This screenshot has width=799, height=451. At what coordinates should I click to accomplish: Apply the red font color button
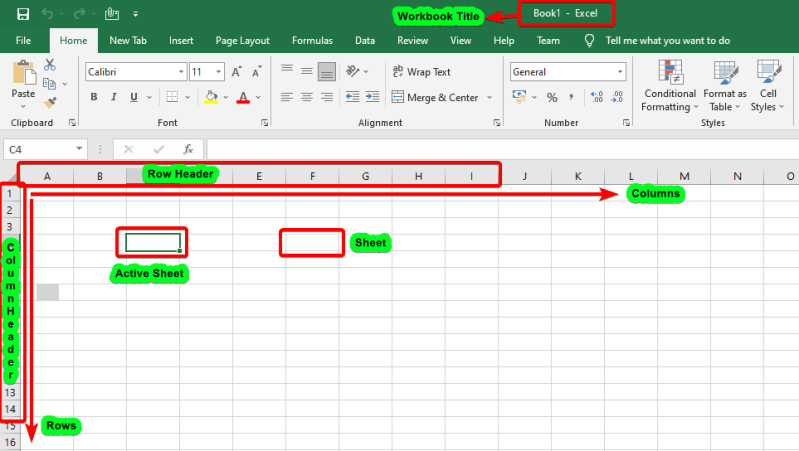pos(243,97)
